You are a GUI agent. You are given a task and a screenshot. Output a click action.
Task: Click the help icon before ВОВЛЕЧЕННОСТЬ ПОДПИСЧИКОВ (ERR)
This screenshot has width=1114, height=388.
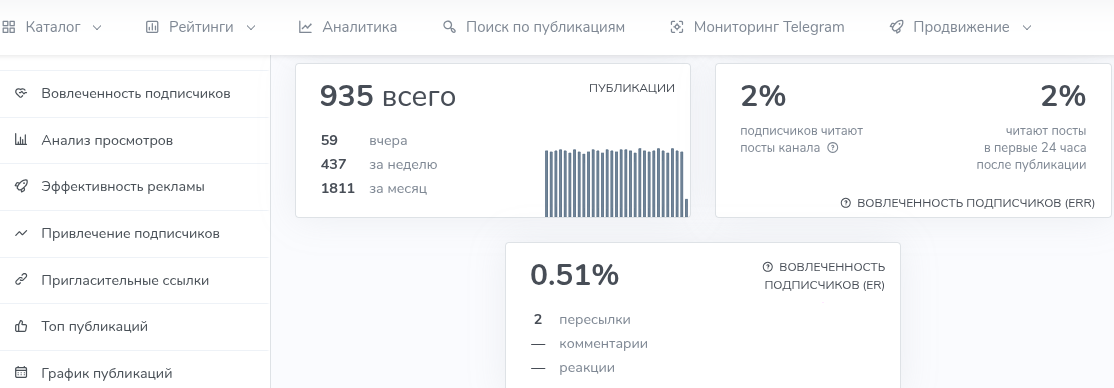(x=845, y=203)
